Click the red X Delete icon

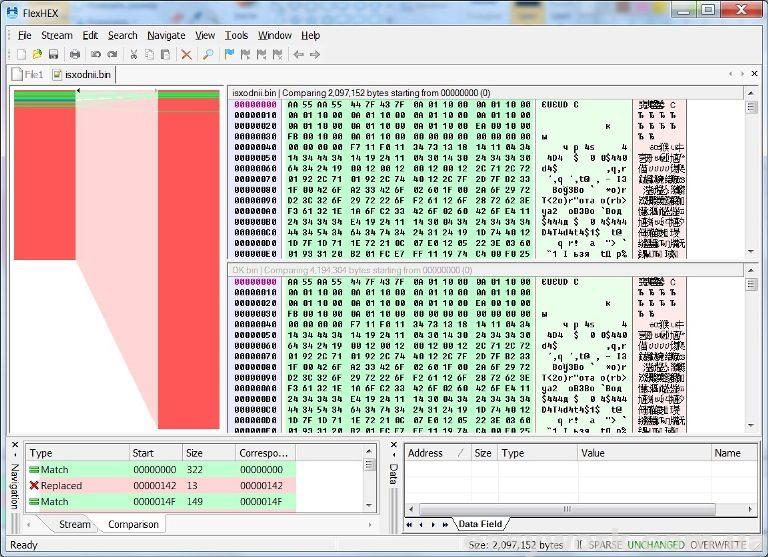pos(186,54)
